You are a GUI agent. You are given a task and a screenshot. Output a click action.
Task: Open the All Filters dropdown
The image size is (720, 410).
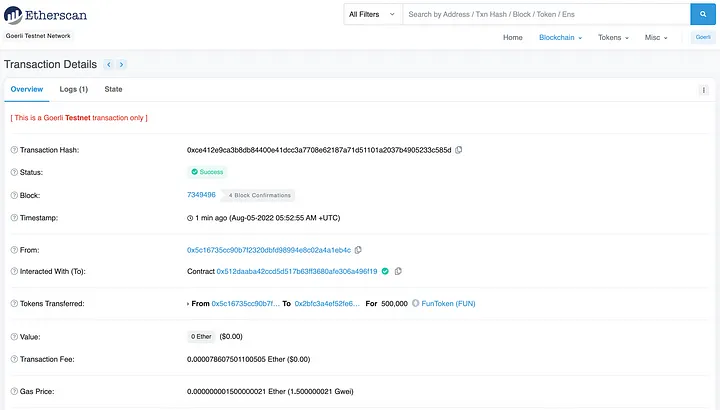(x=372, y=15)
